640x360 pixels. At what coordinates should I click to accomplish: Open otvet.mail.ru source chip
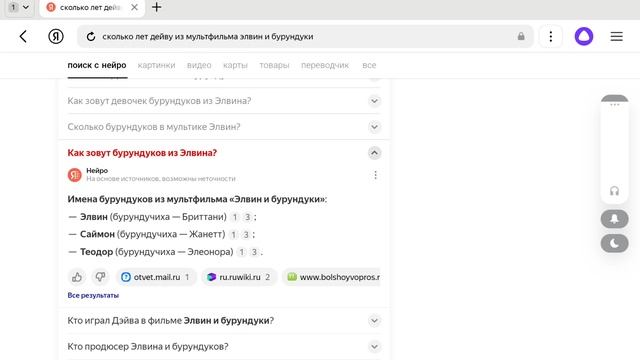tap(156, 277)
